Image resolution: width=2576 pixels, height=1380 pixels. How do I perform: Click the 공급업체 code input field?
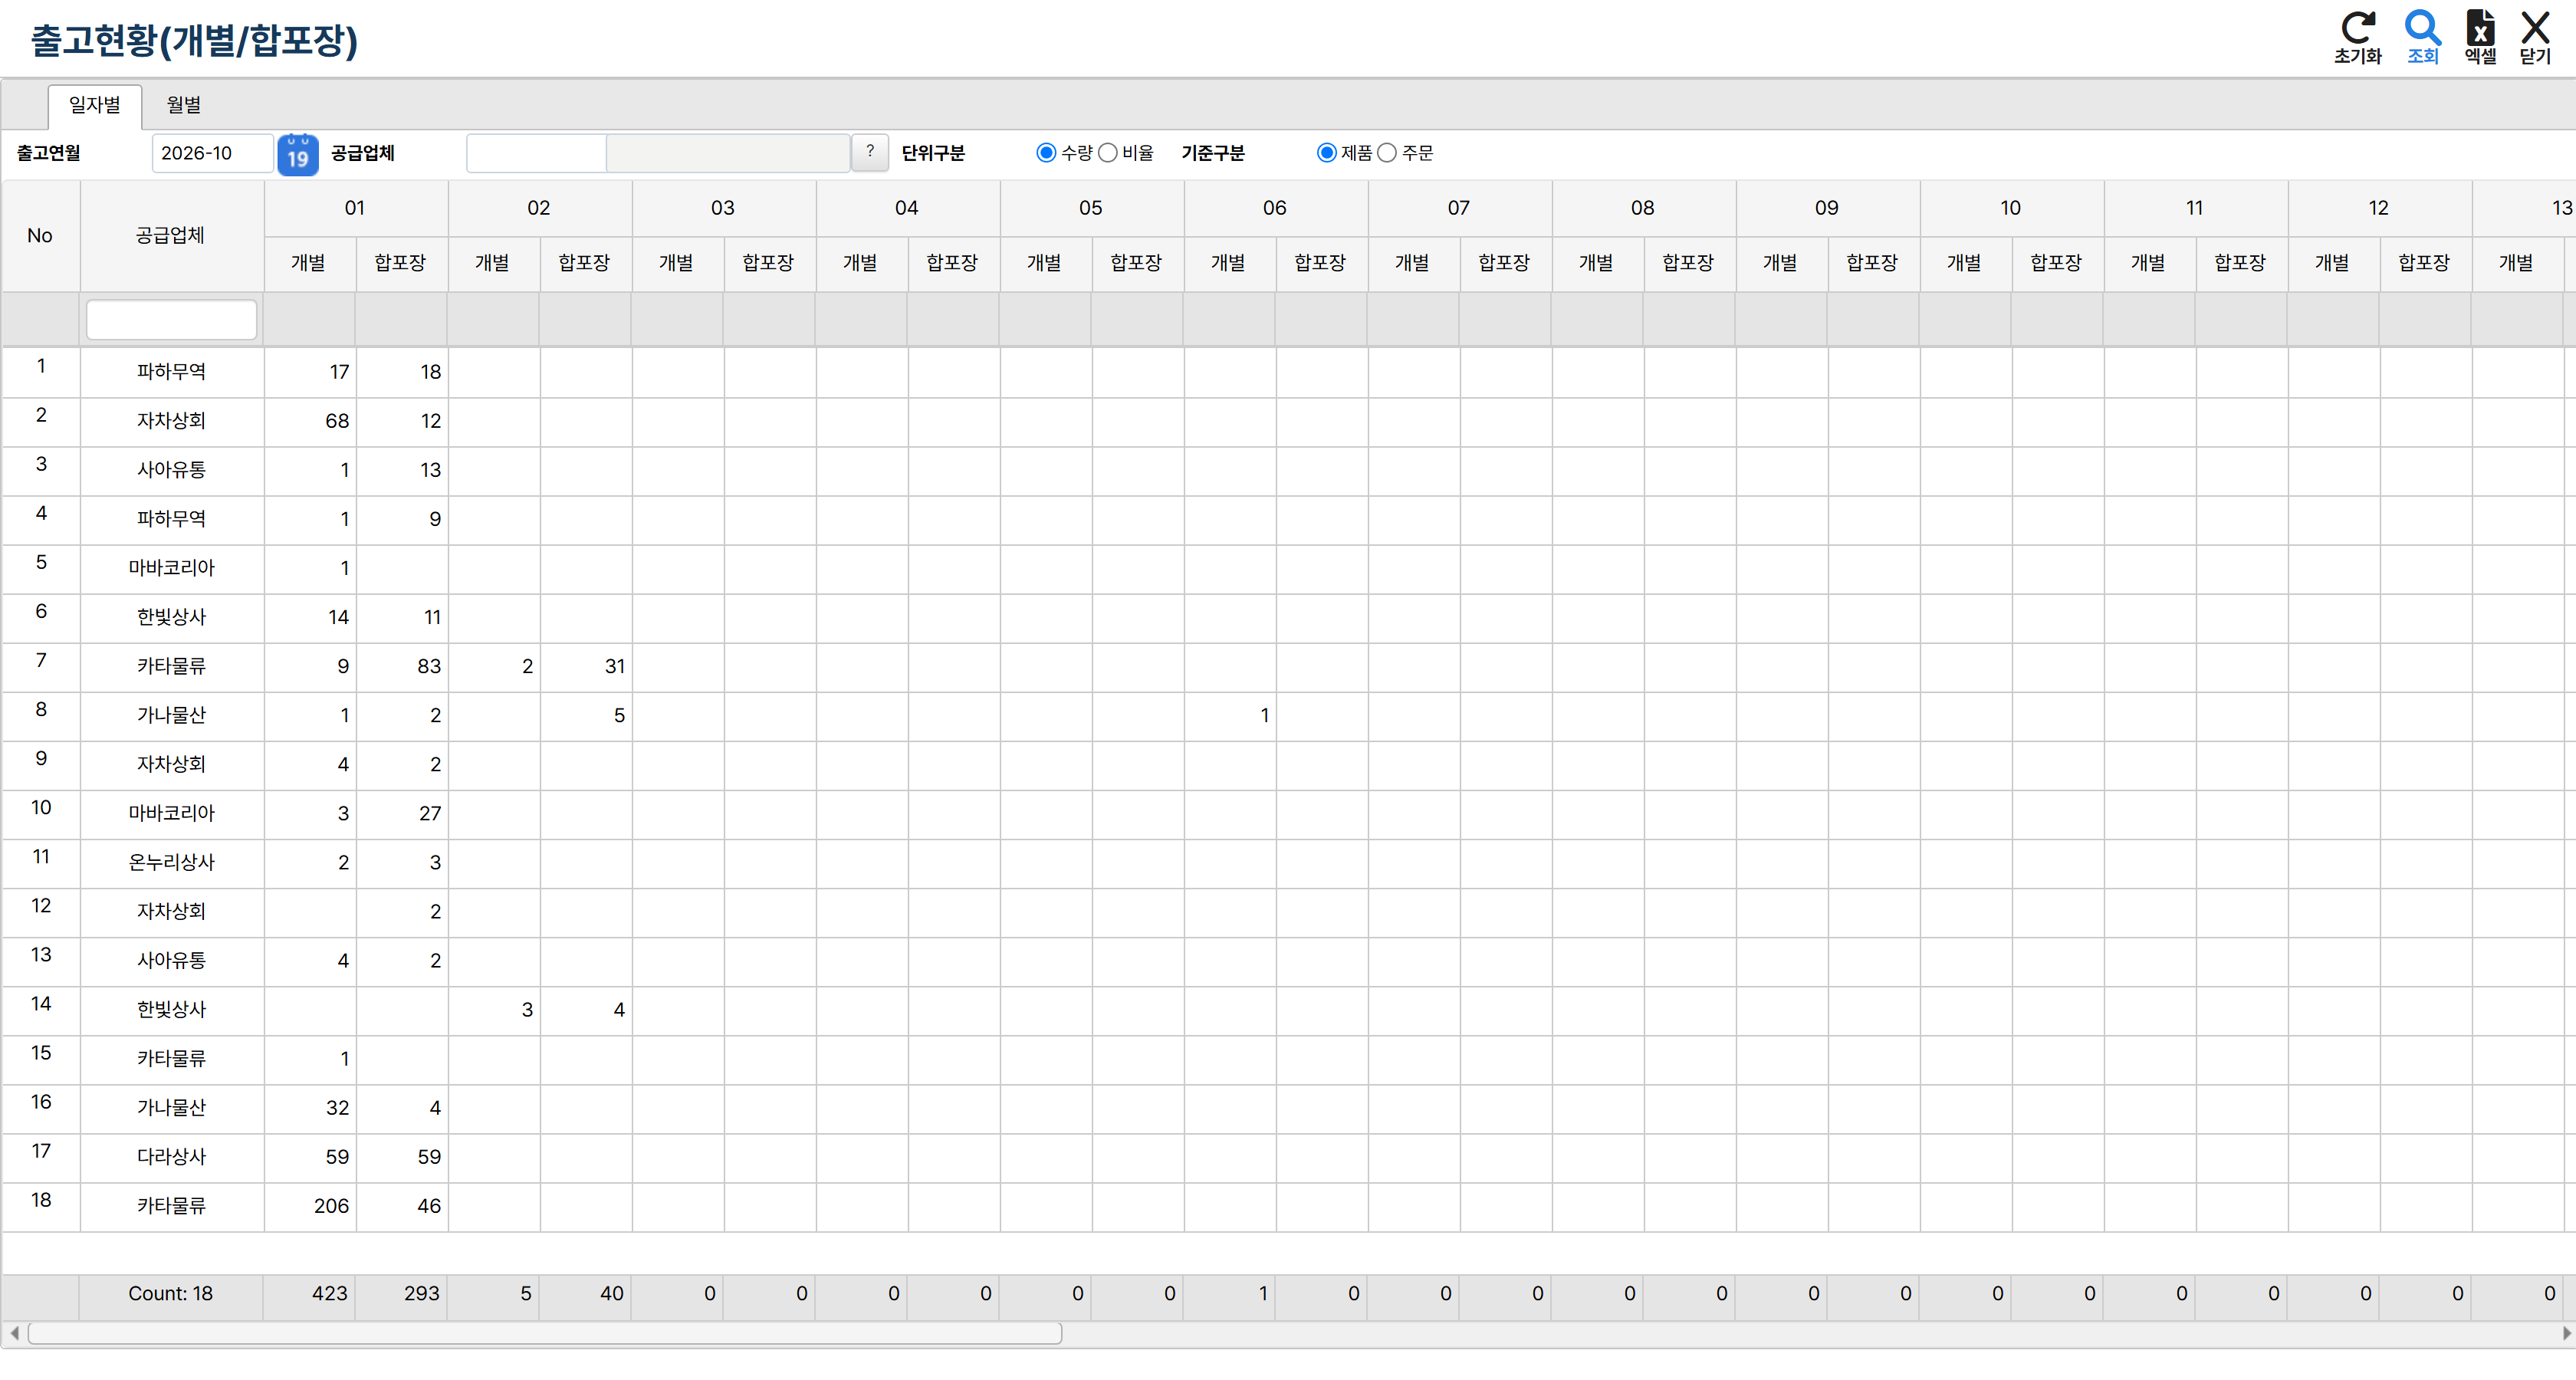536,153
